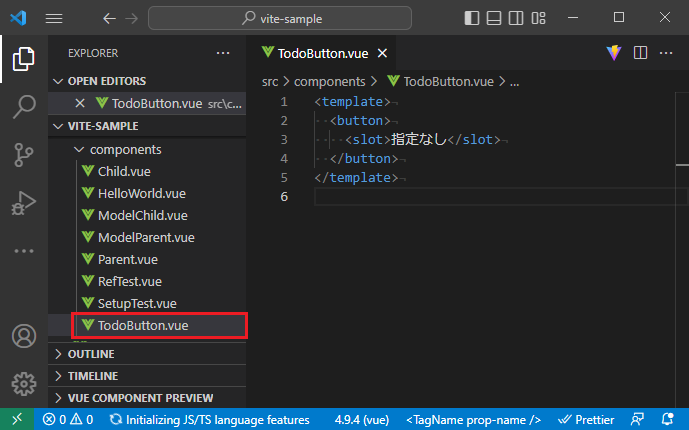The image size is (689, 430).
Task: Open editor More Actions menu
Action: 666,53
